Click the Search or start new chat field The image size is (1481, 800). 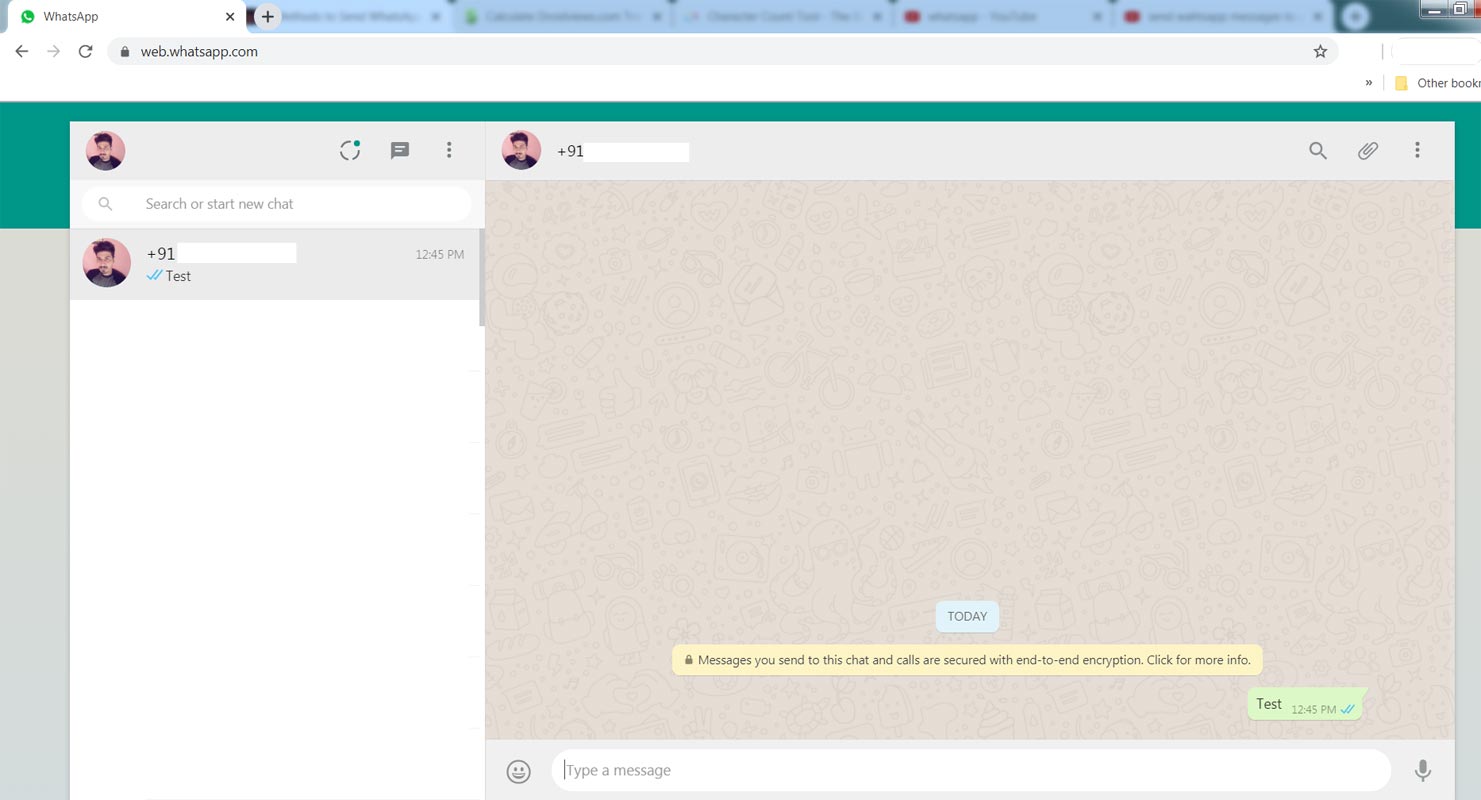pos(276,204)
